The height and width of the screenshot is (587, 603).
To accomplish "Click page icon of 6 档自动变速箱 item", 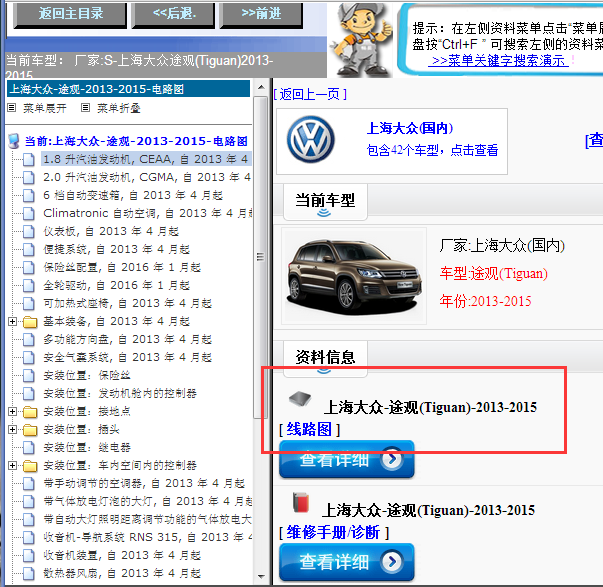I will tap(29, 196).
